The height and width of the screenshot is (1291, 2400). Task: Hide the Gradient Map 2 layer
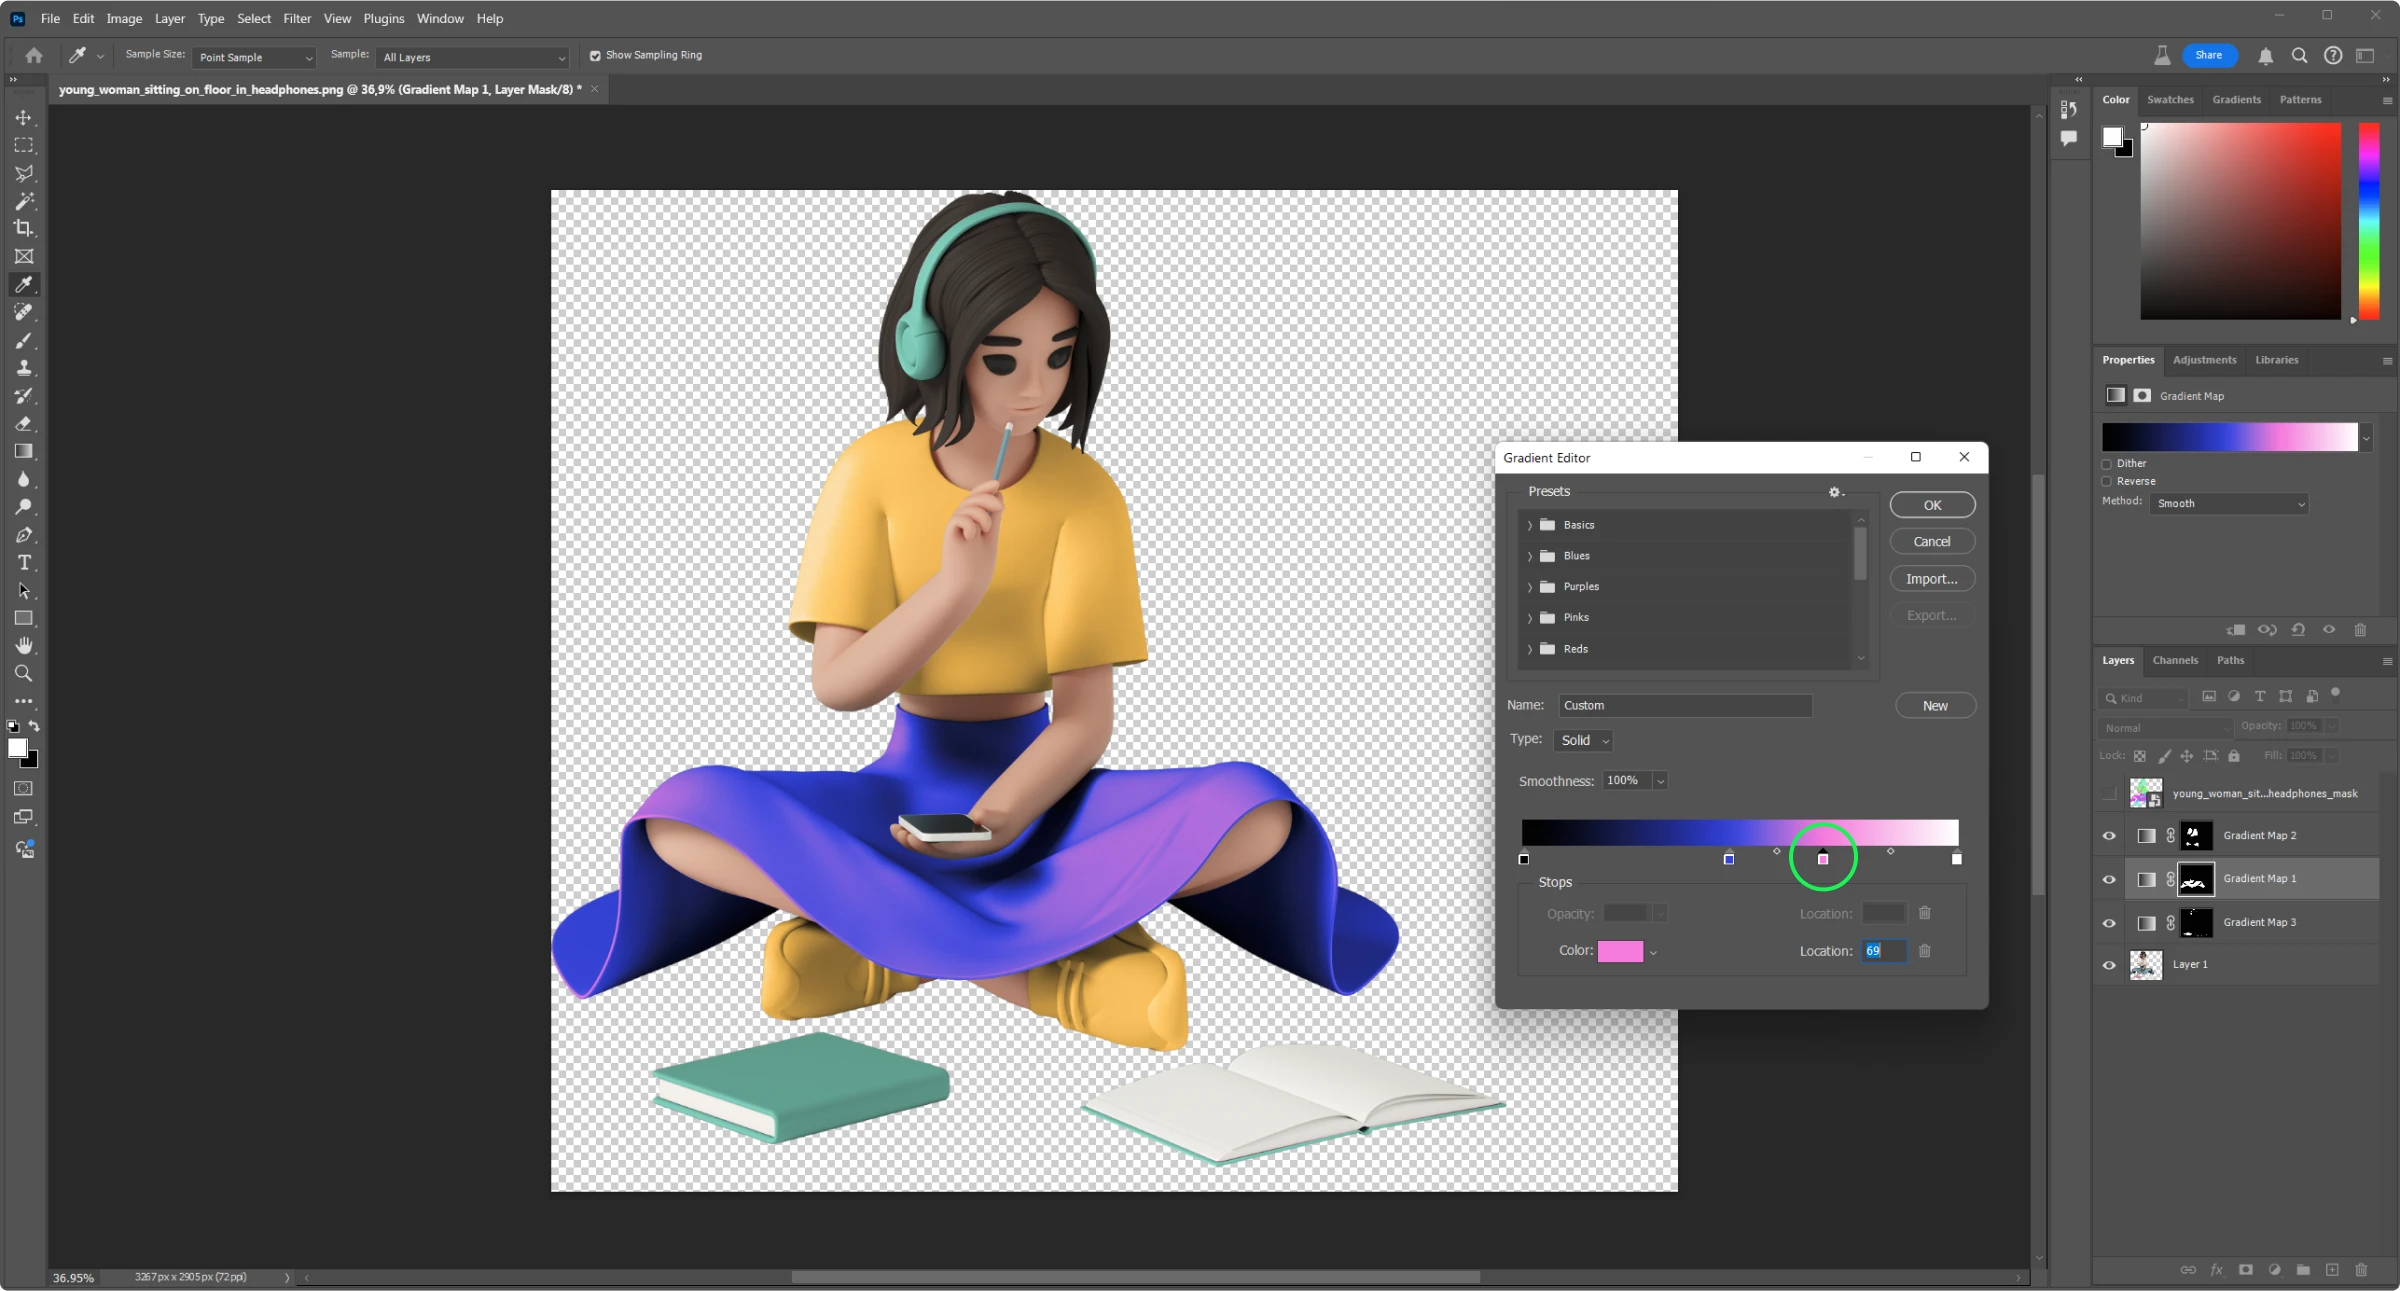pos(2109,836)
